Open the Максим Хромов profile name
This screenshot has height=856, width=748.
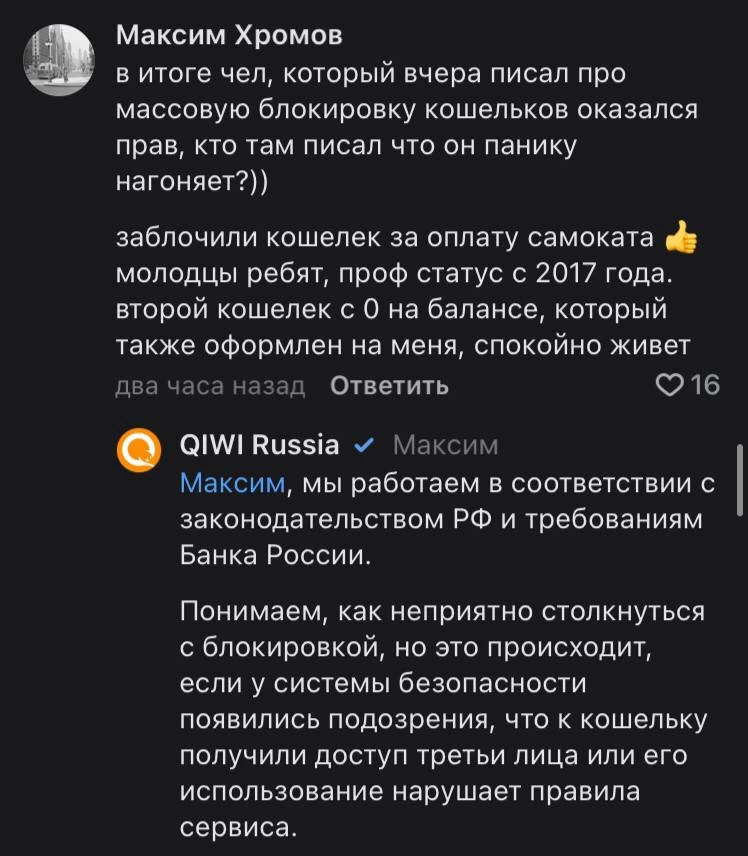229,37
